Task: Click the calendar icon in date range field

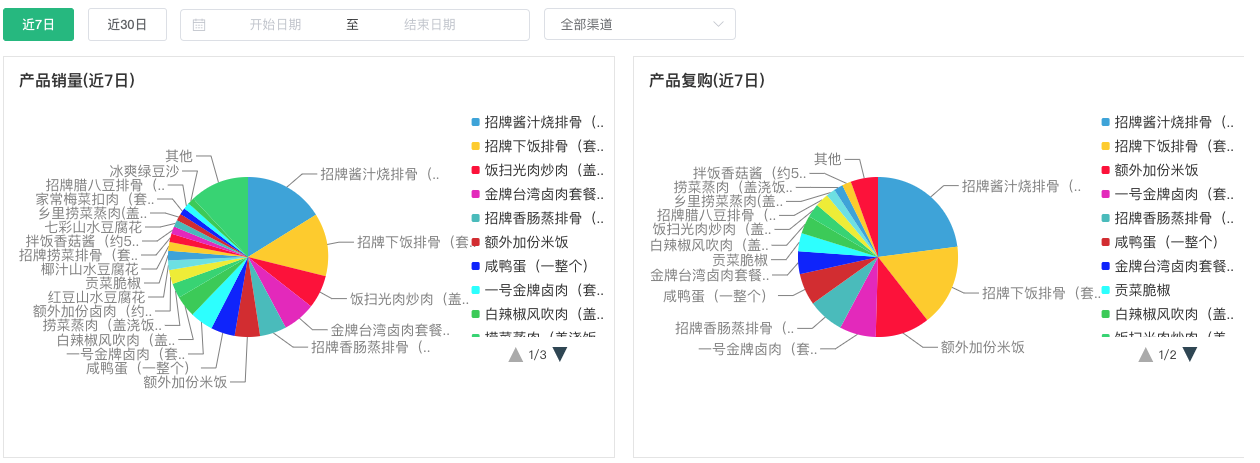Action: (199, 25)
